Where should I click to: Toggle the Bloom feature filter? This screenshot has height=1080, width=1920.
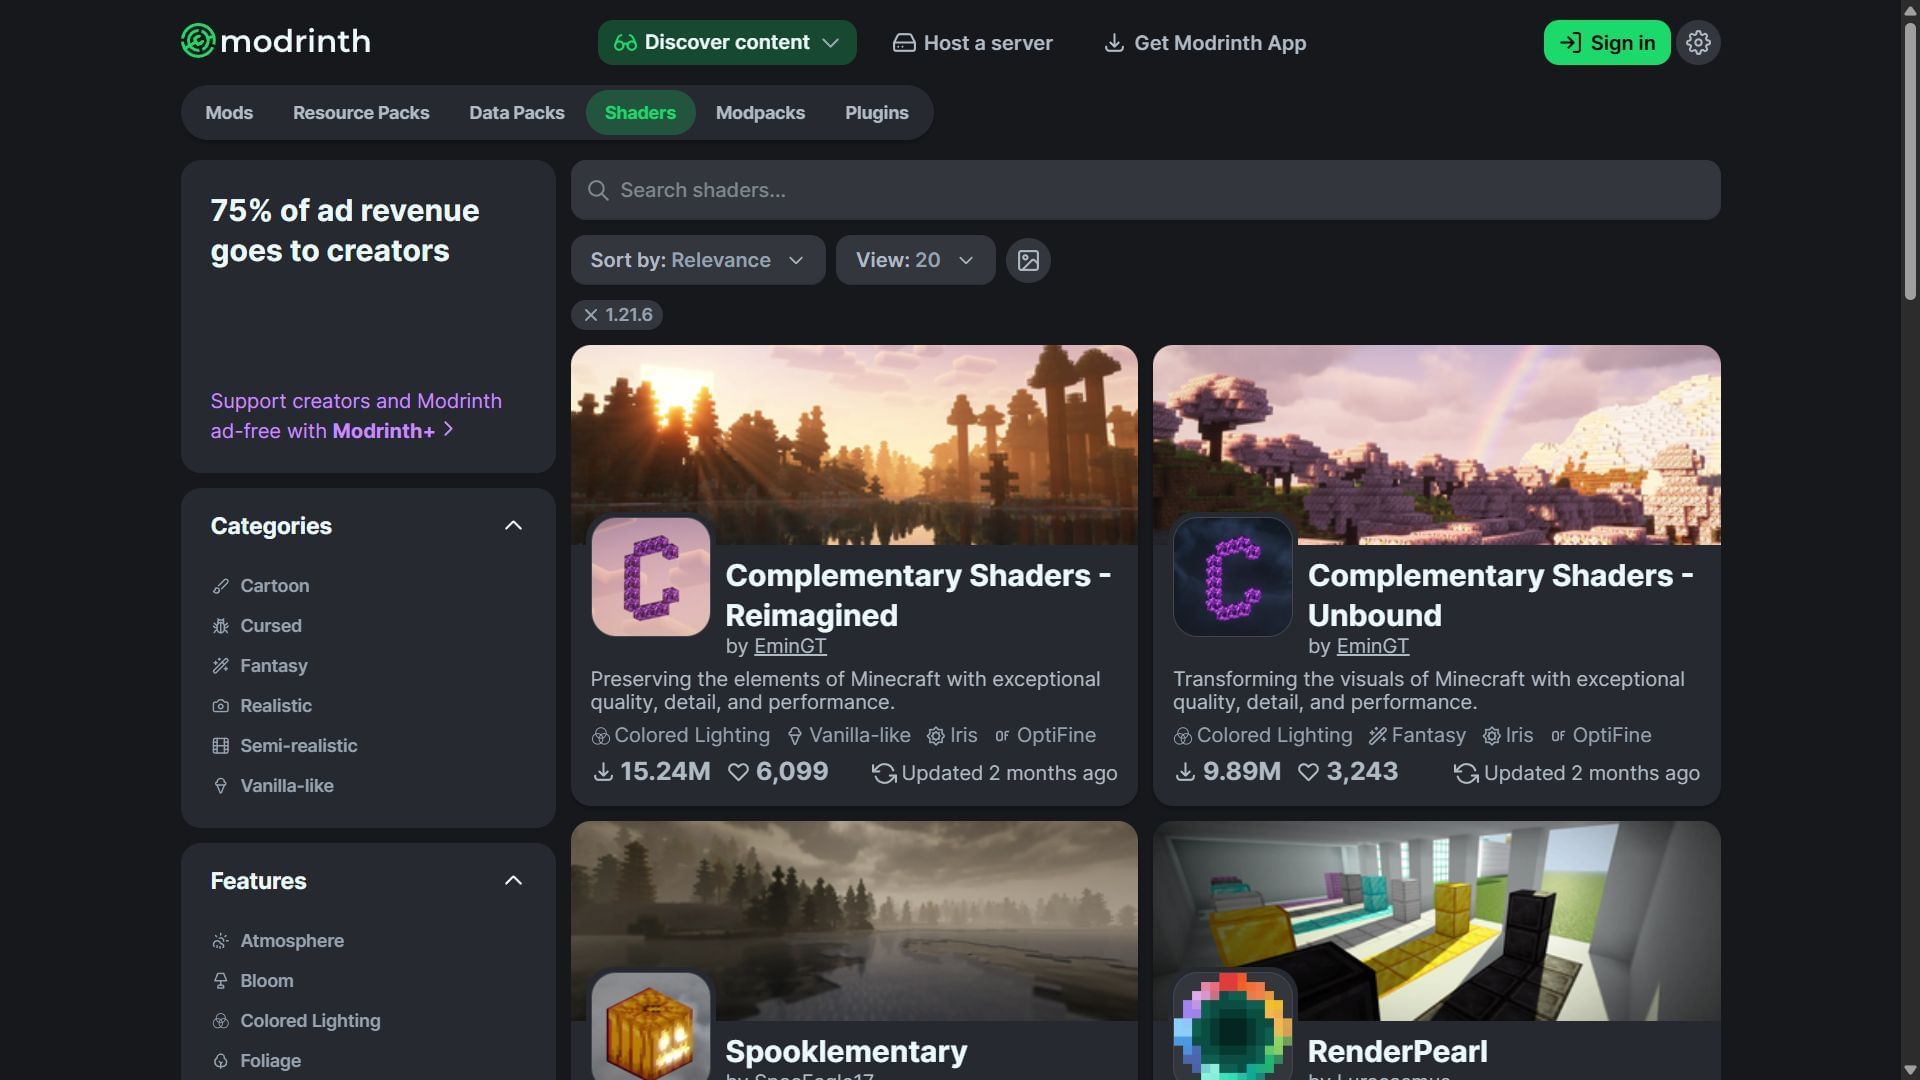(266, 981)
